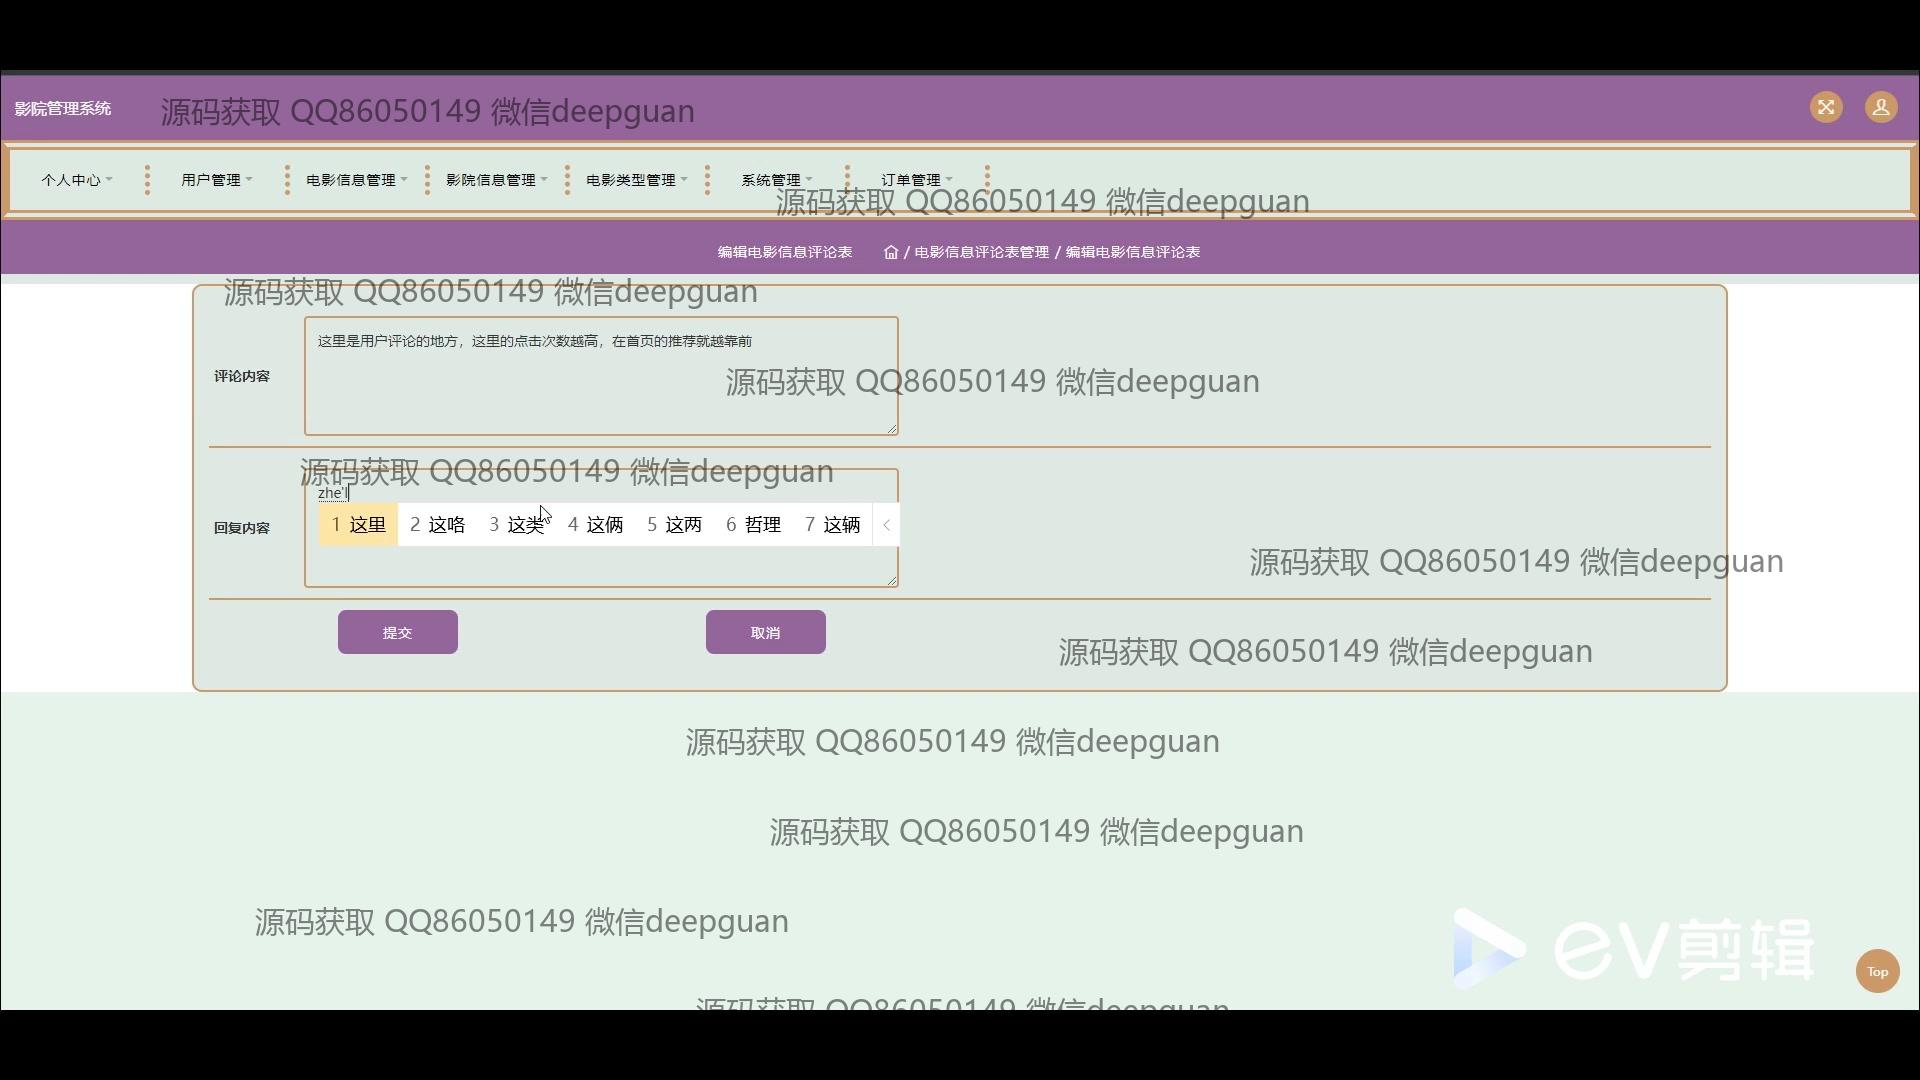
Task: Click the fullscreen toggle icon in header
Action: (x=1826, y=107)
